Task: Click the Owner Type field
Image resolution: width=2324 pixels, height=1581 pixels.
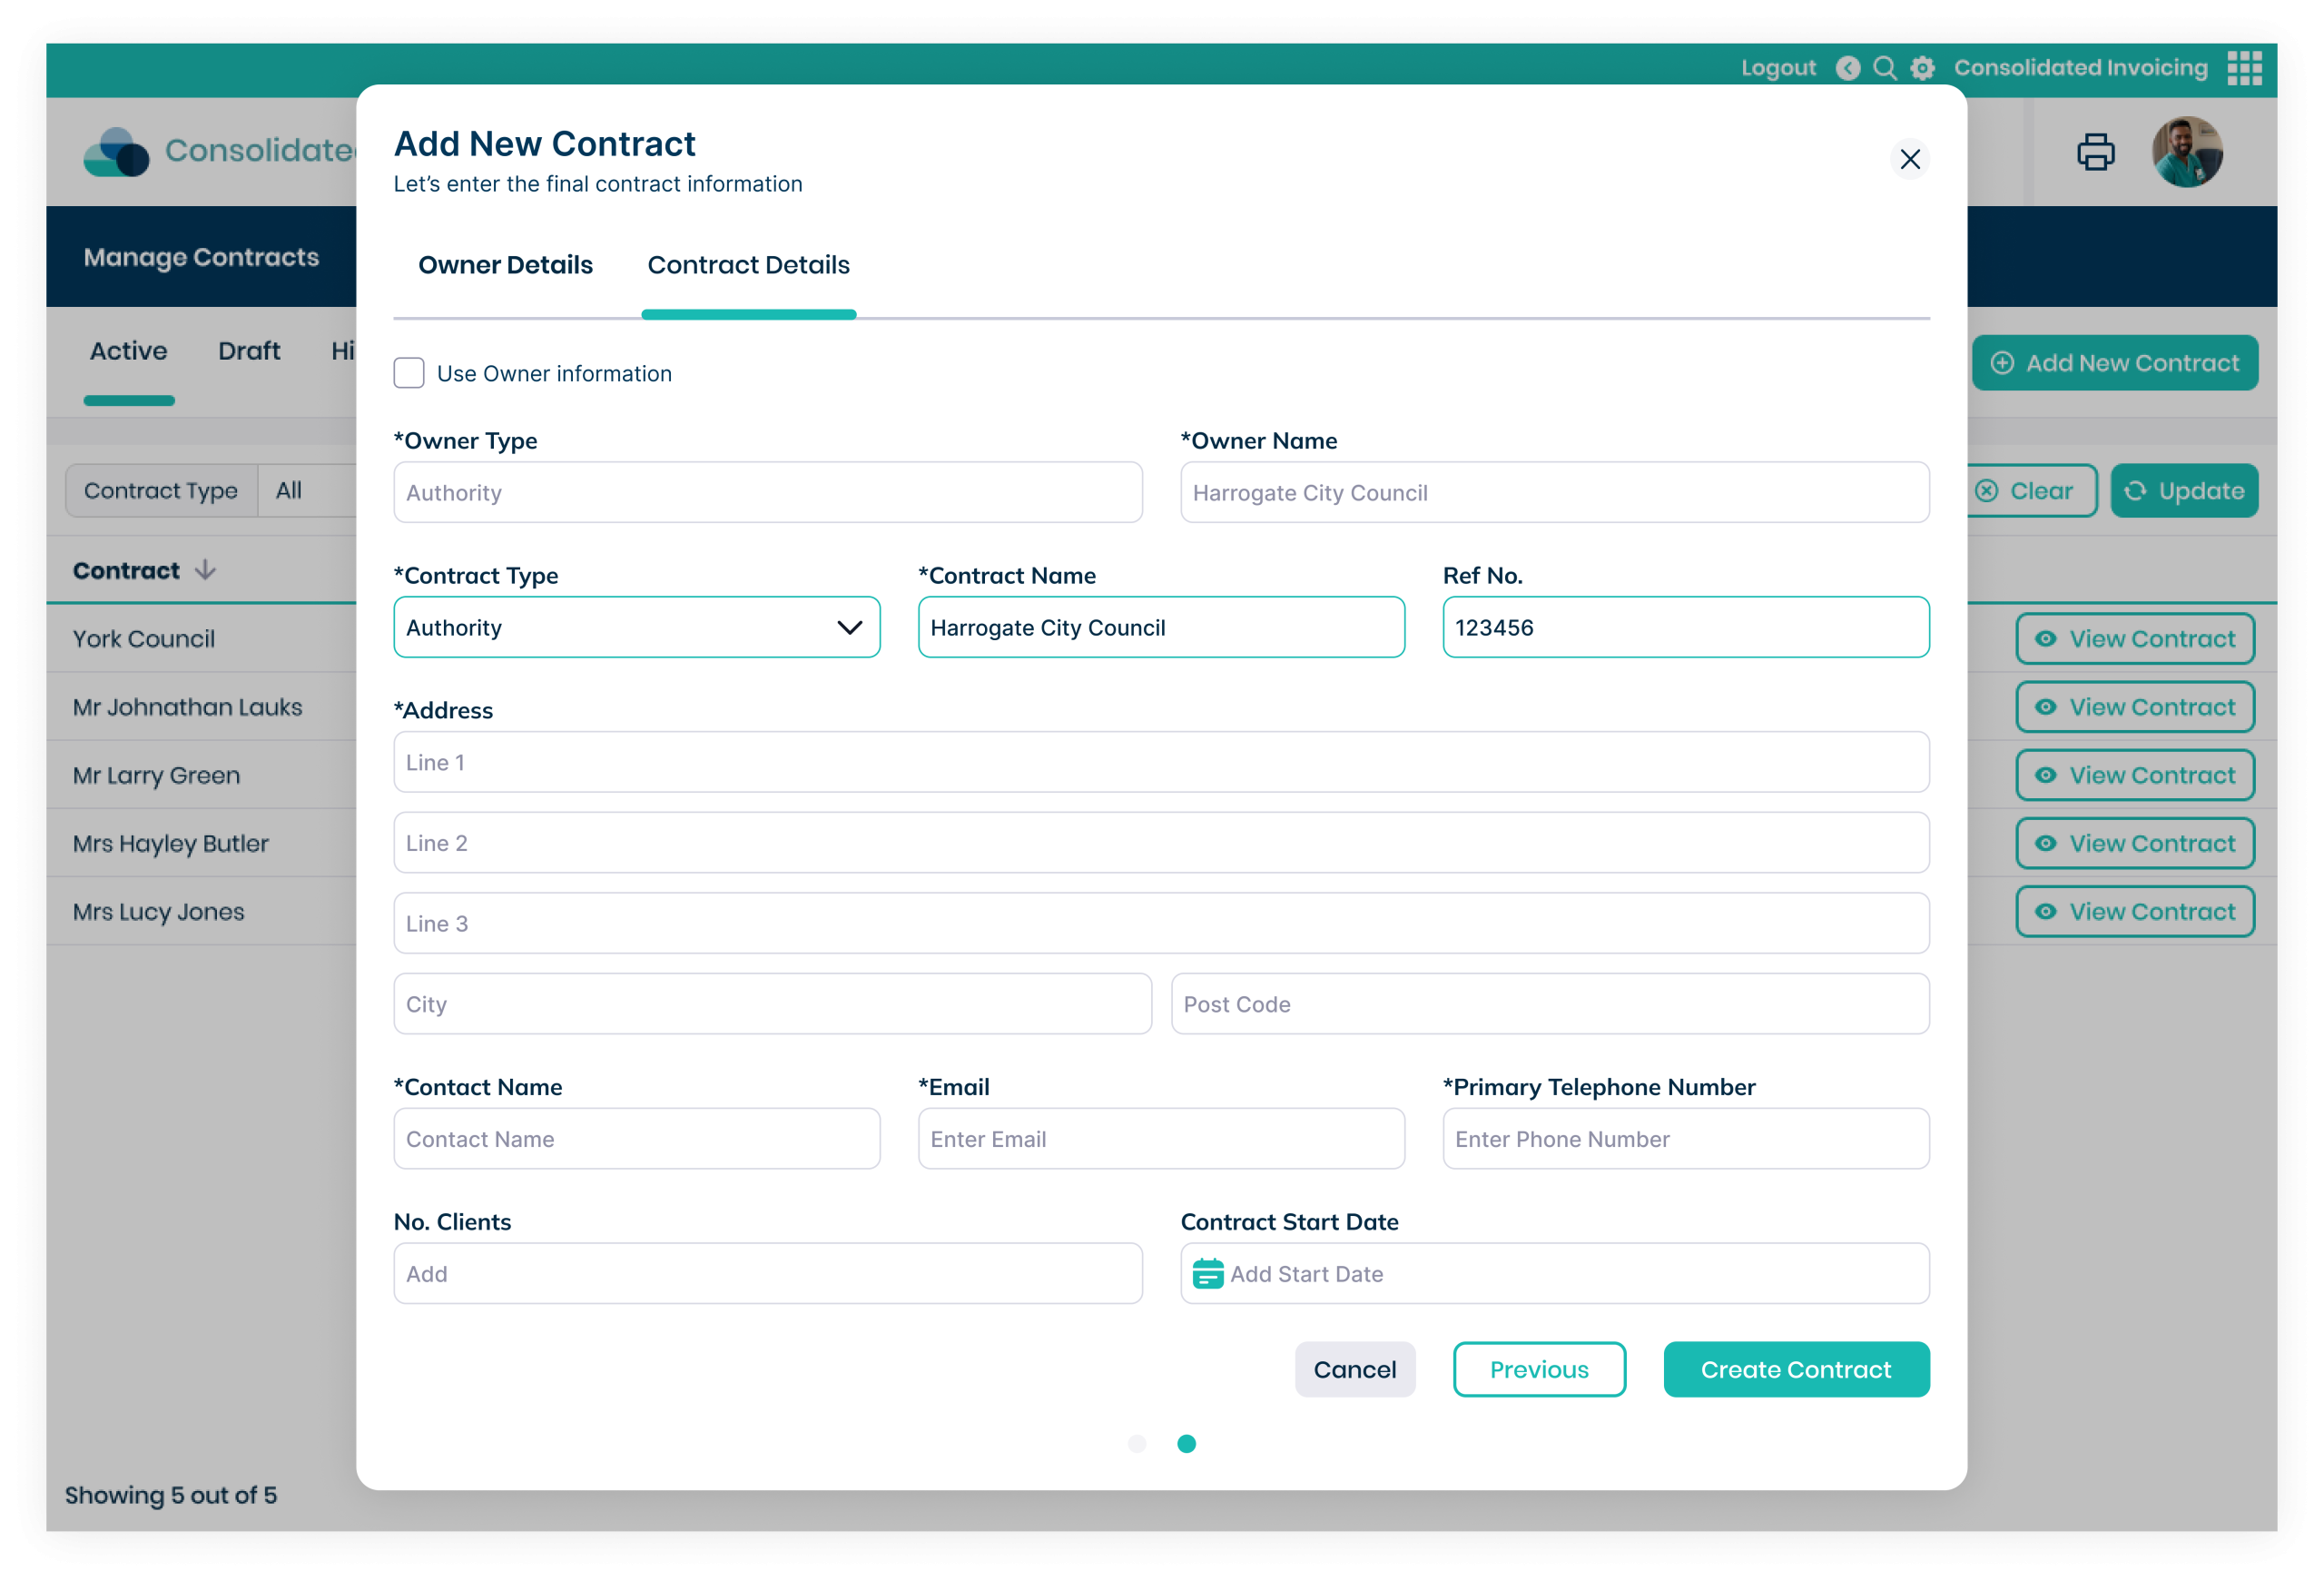Action: pos(768,492)
